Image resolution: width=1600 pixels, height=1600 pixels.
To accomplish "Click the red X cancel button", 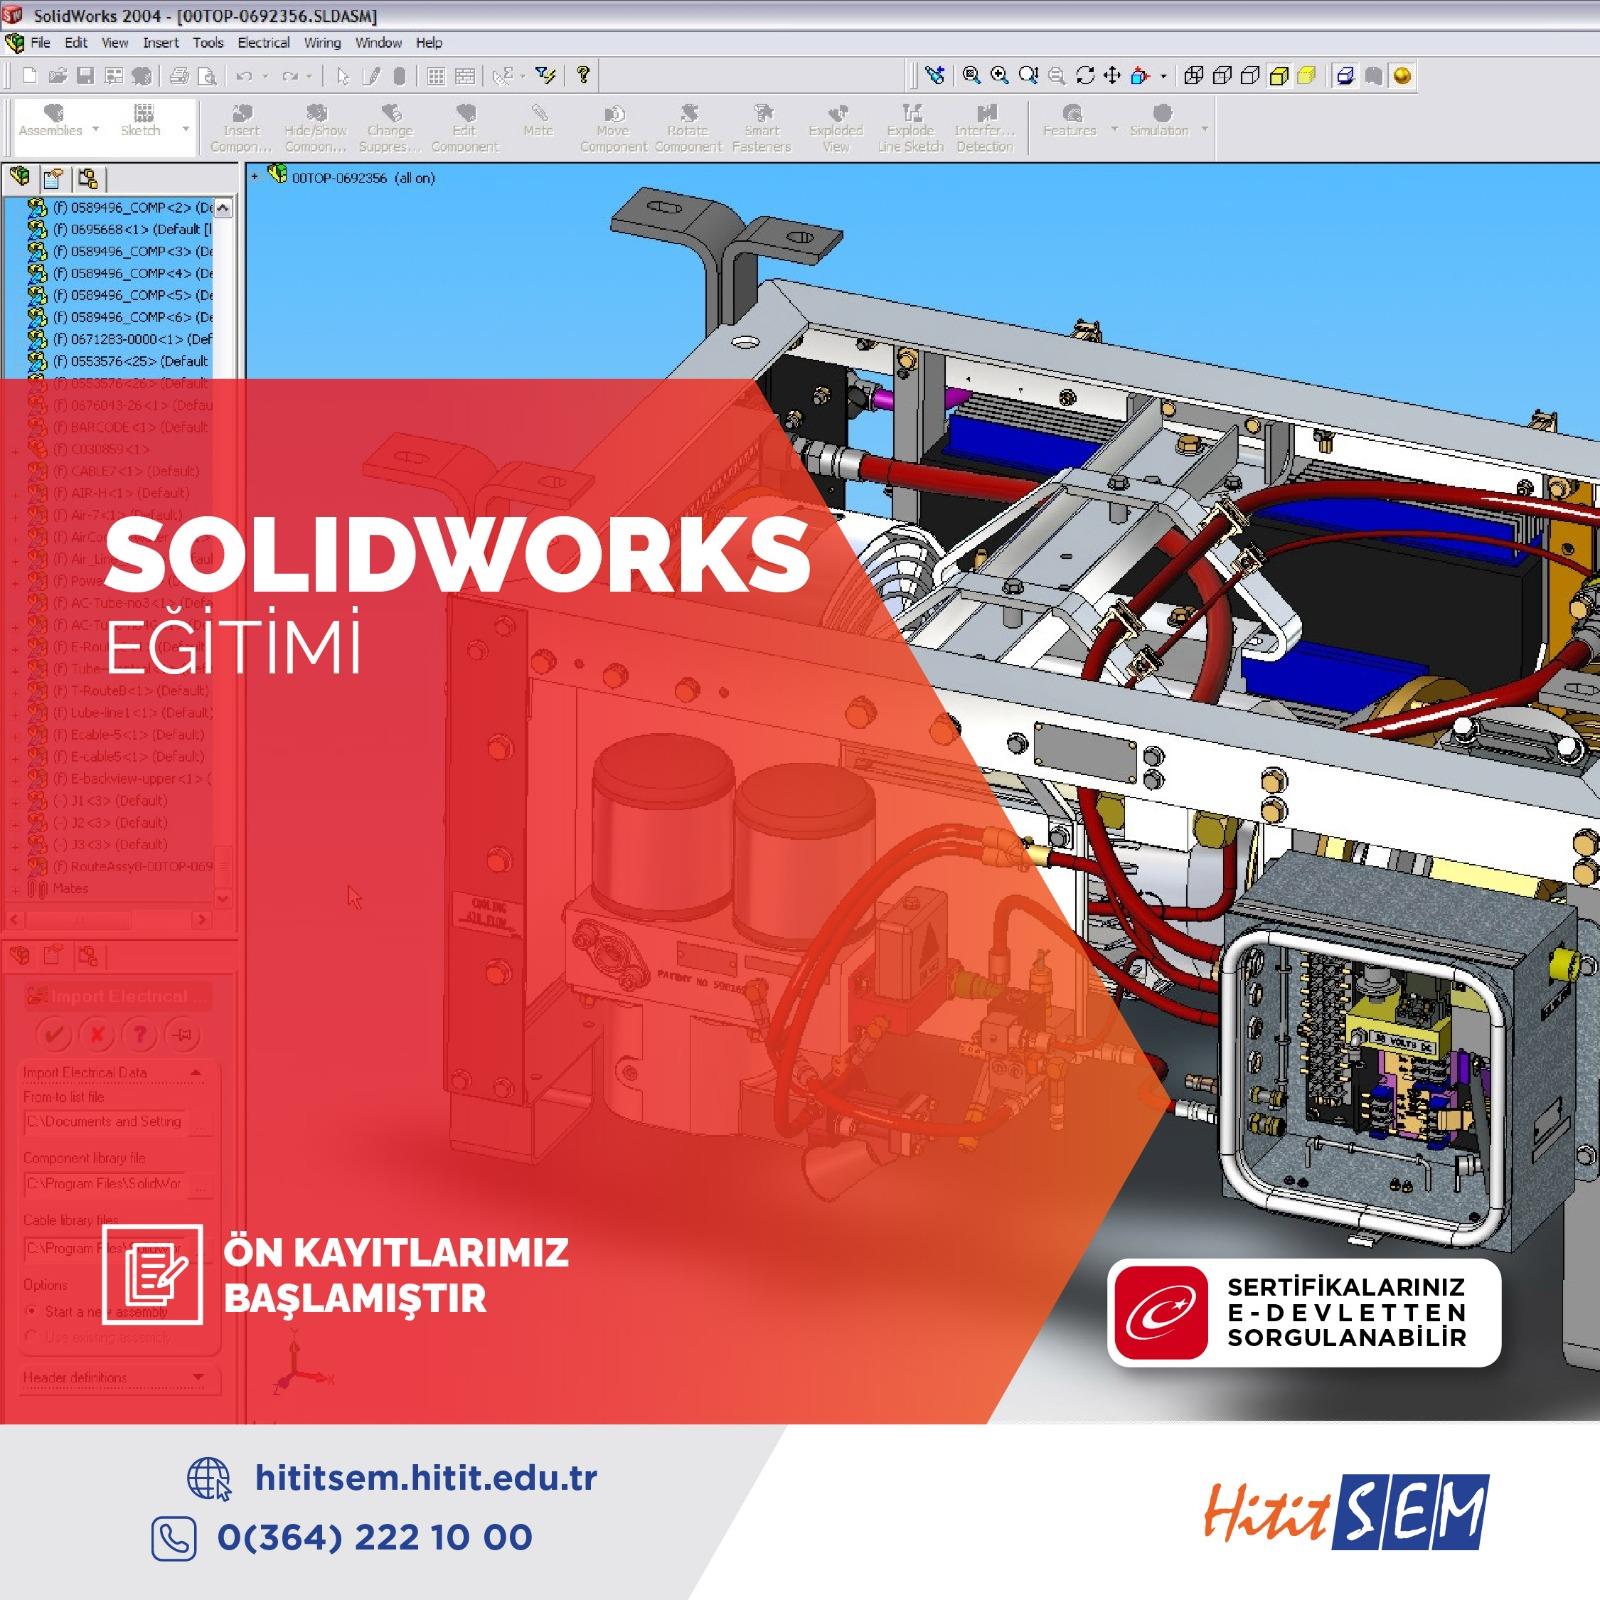I will [97, 1035].
